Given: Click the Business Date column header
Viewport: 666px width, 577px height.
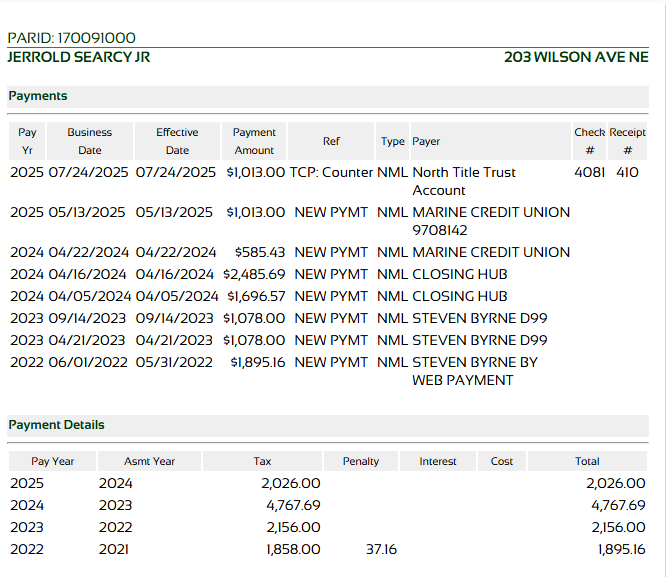Looking at the screenshot, I should click(89, 141).
